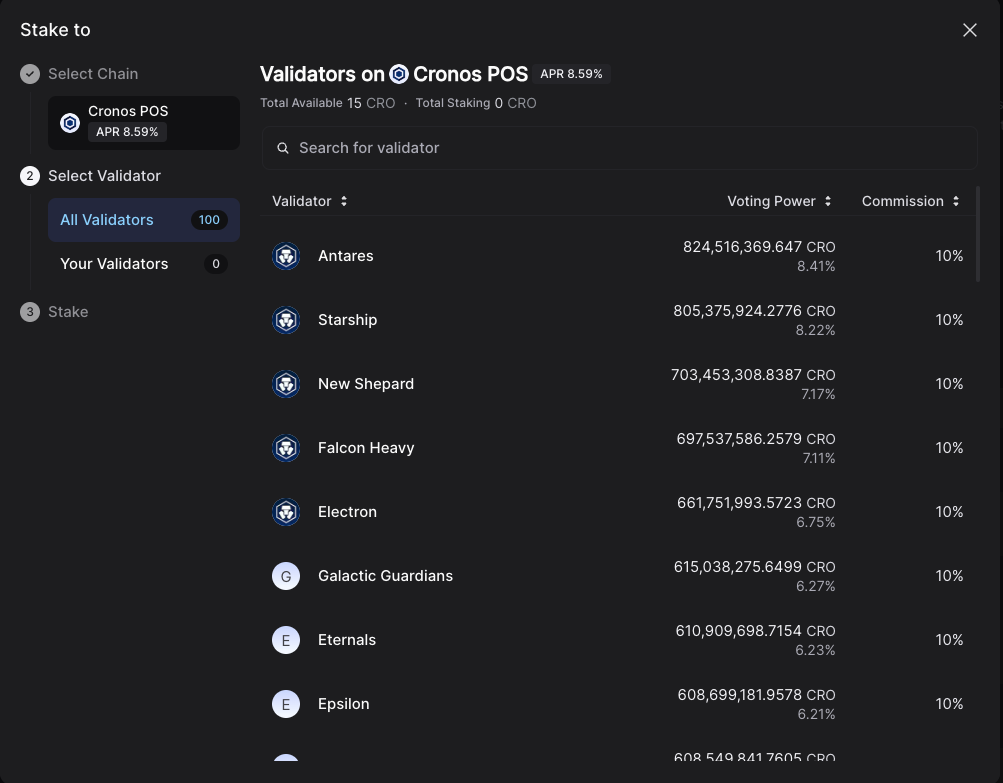Click the Falcon Heavy validator icon
Image resolution: width=1003 pixels, height=783 pixels.
pos(286,448)
